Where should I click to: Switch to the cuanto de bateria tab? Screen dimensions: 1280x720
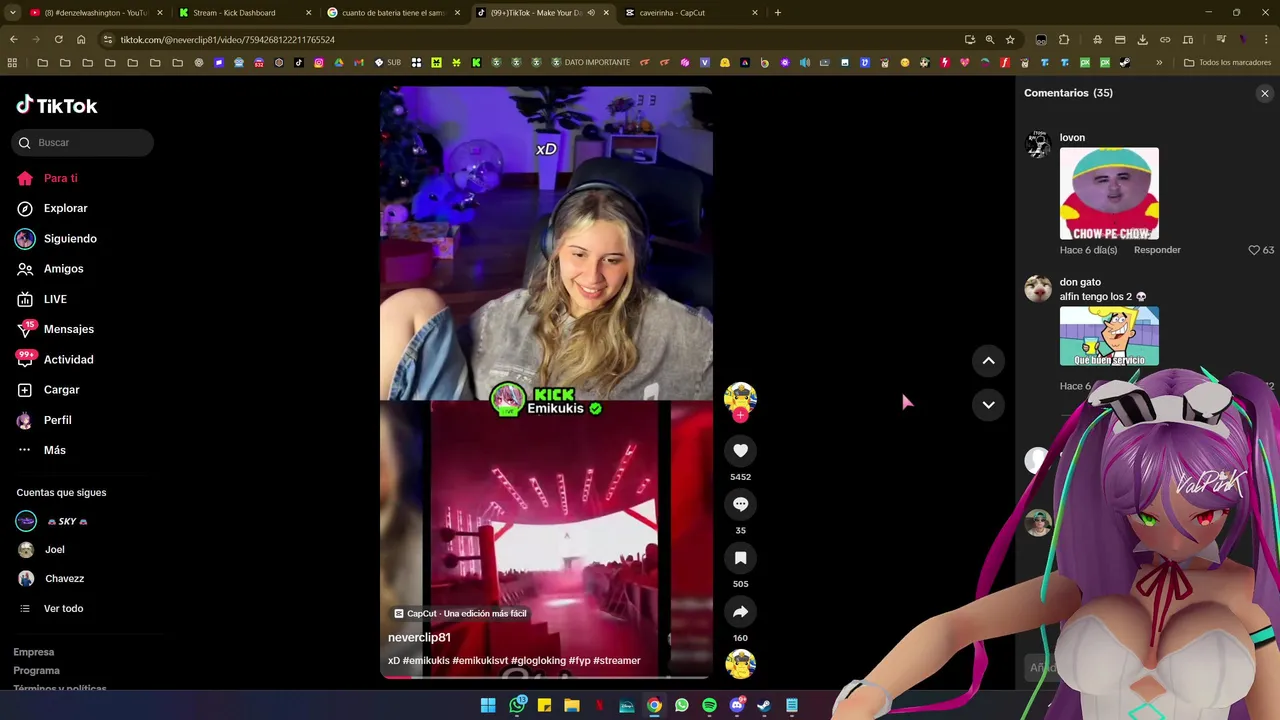(x=393, y=13)
